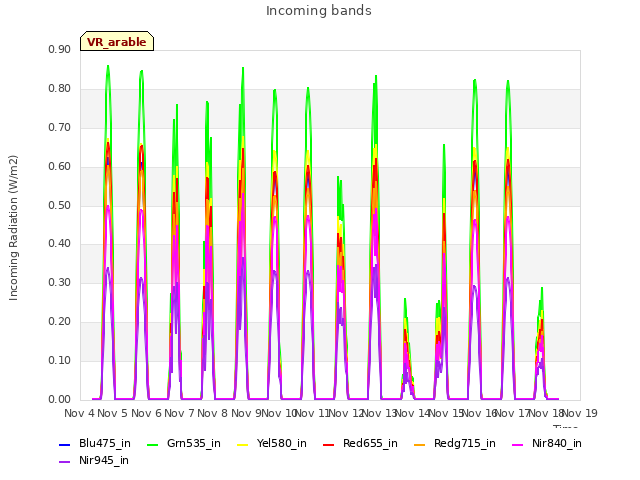
Task: Click the magenta Nir840_in legend color marker
Action: pos(518,444)
